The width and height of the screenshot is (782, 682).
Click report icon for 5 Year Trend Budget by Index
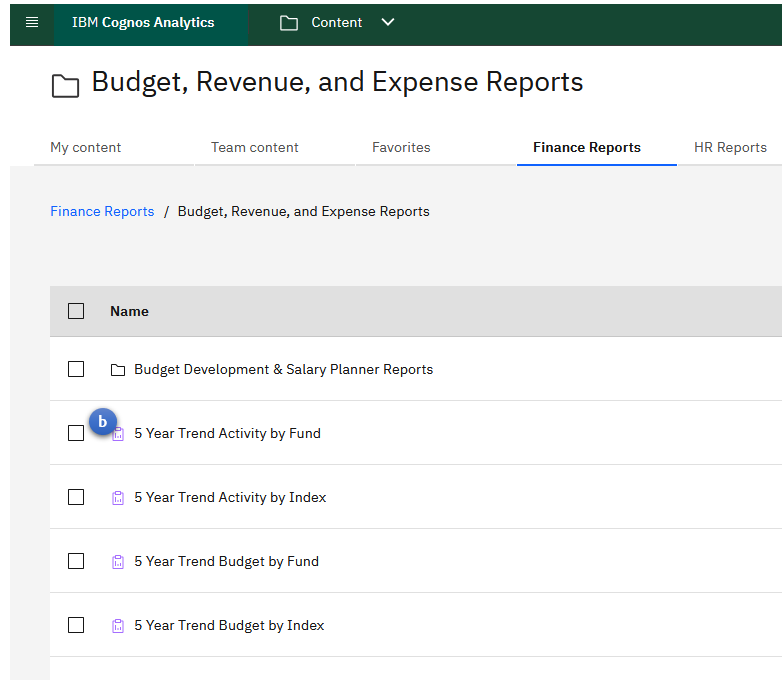[x=118, y=626]
